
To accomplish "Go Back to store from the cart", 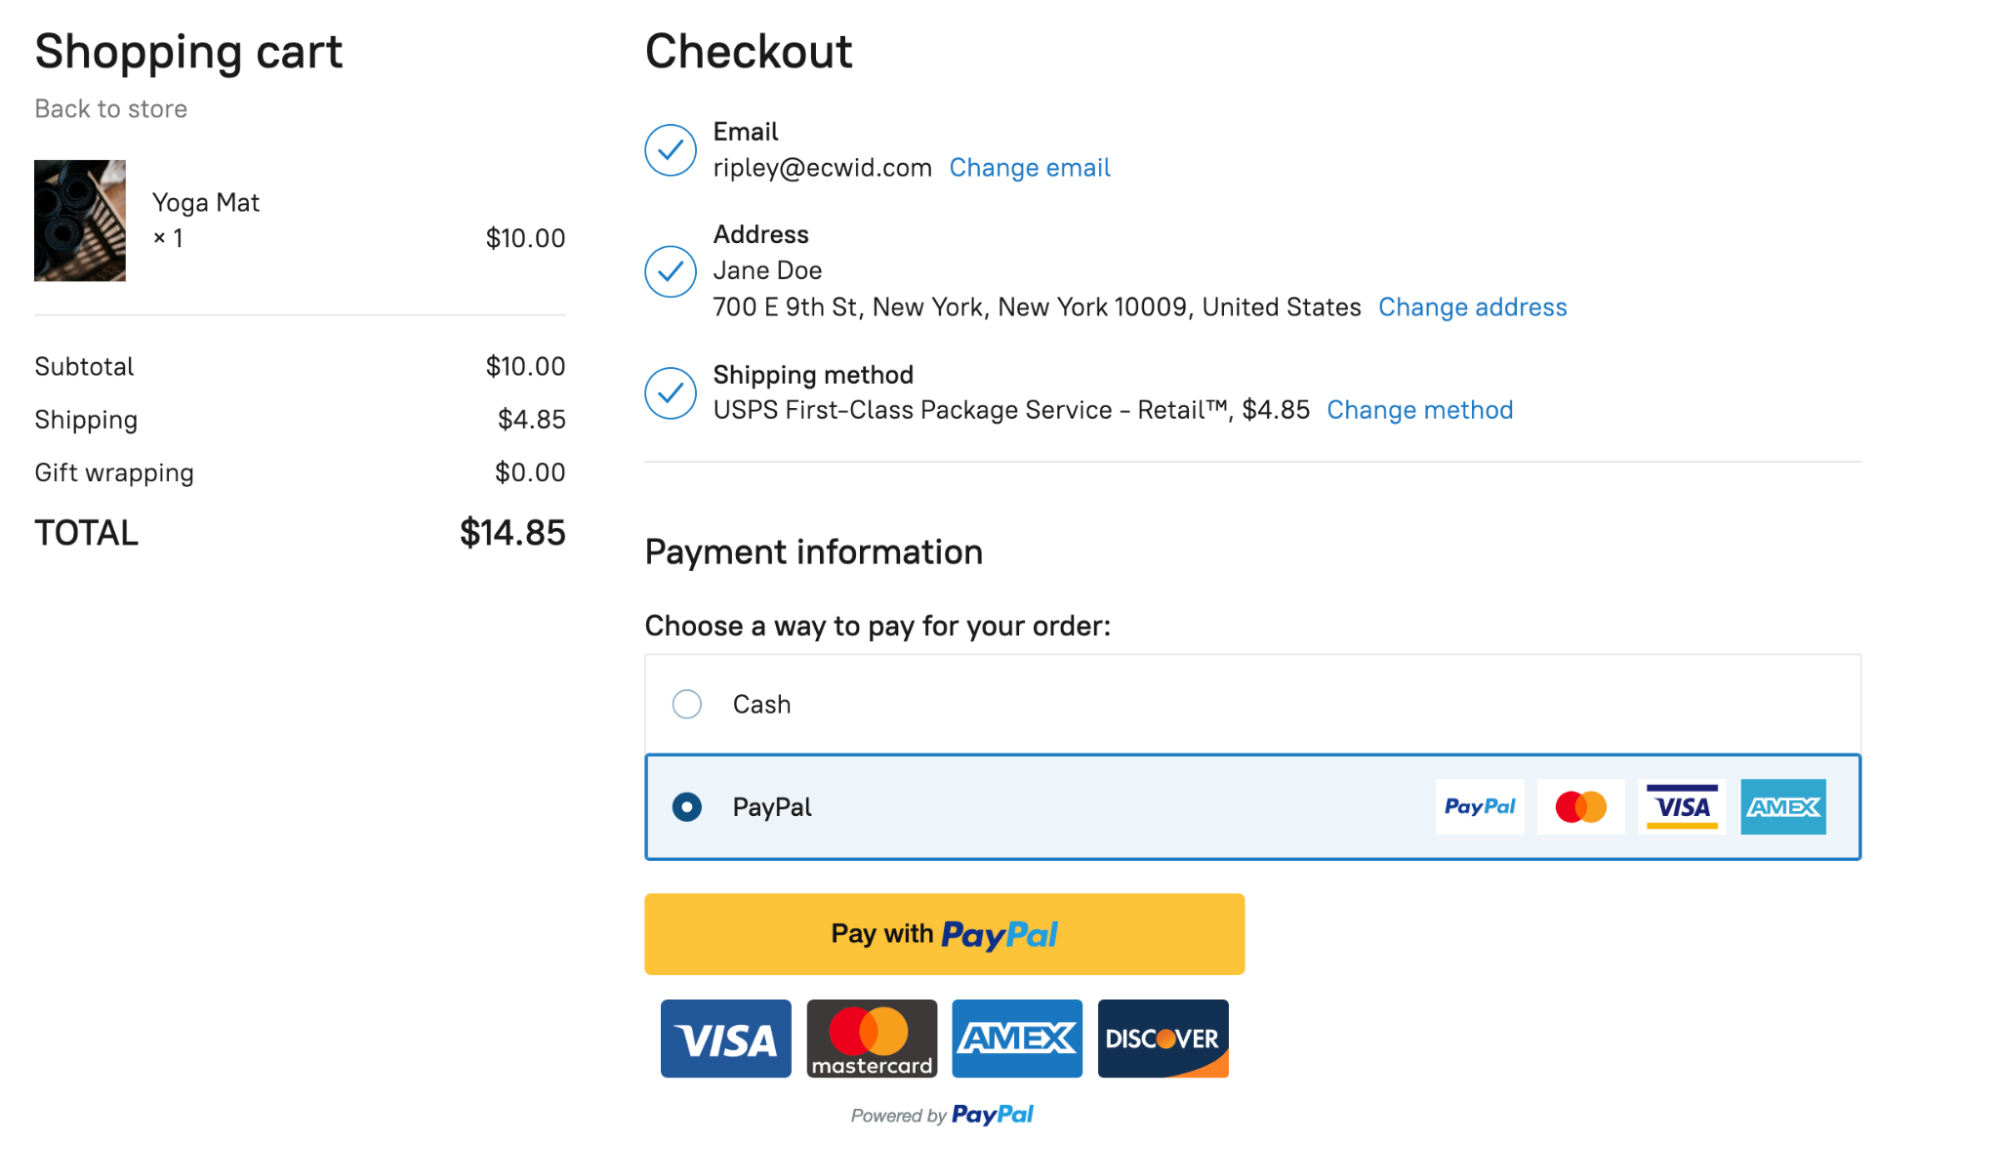I will pos(111,108).
